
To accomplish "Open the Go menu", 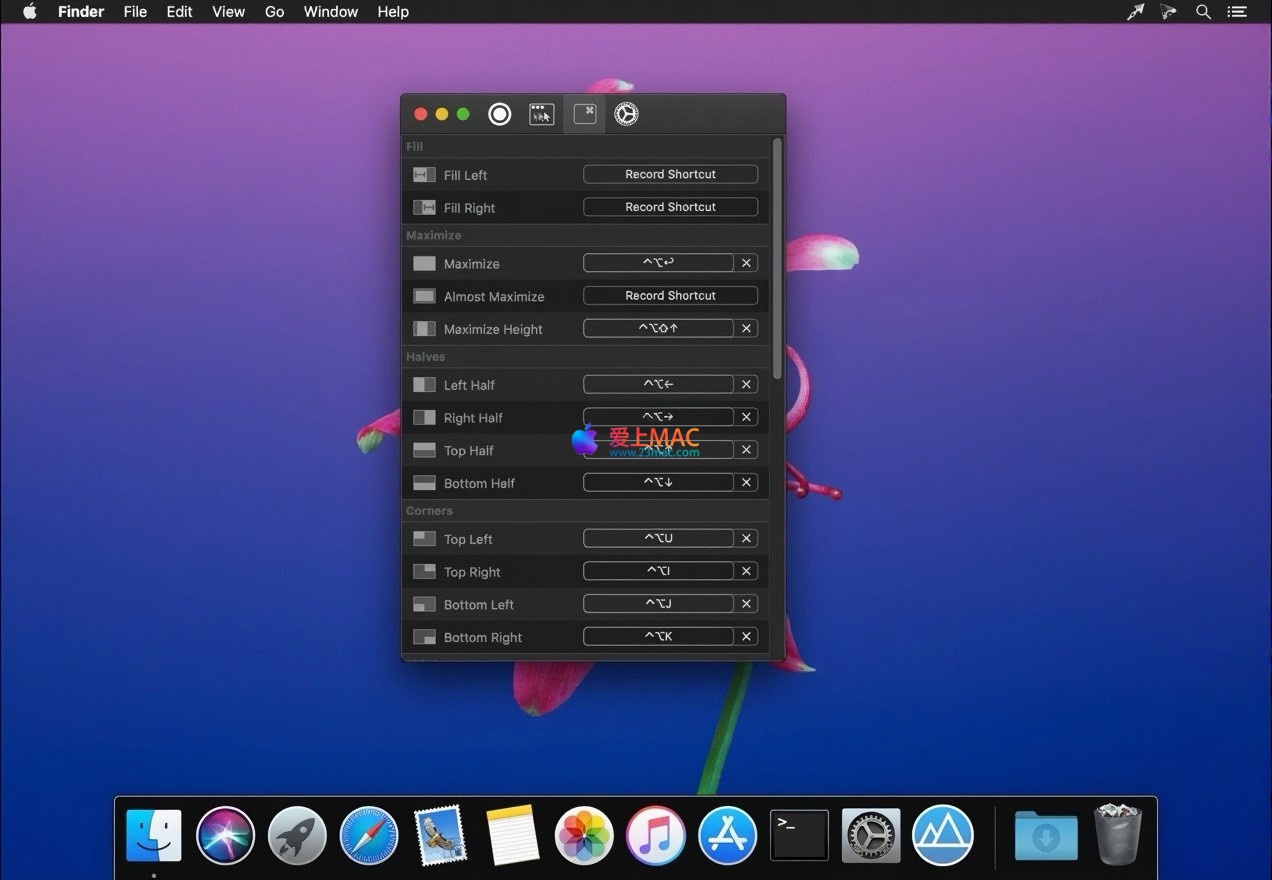I will point(274,12).
